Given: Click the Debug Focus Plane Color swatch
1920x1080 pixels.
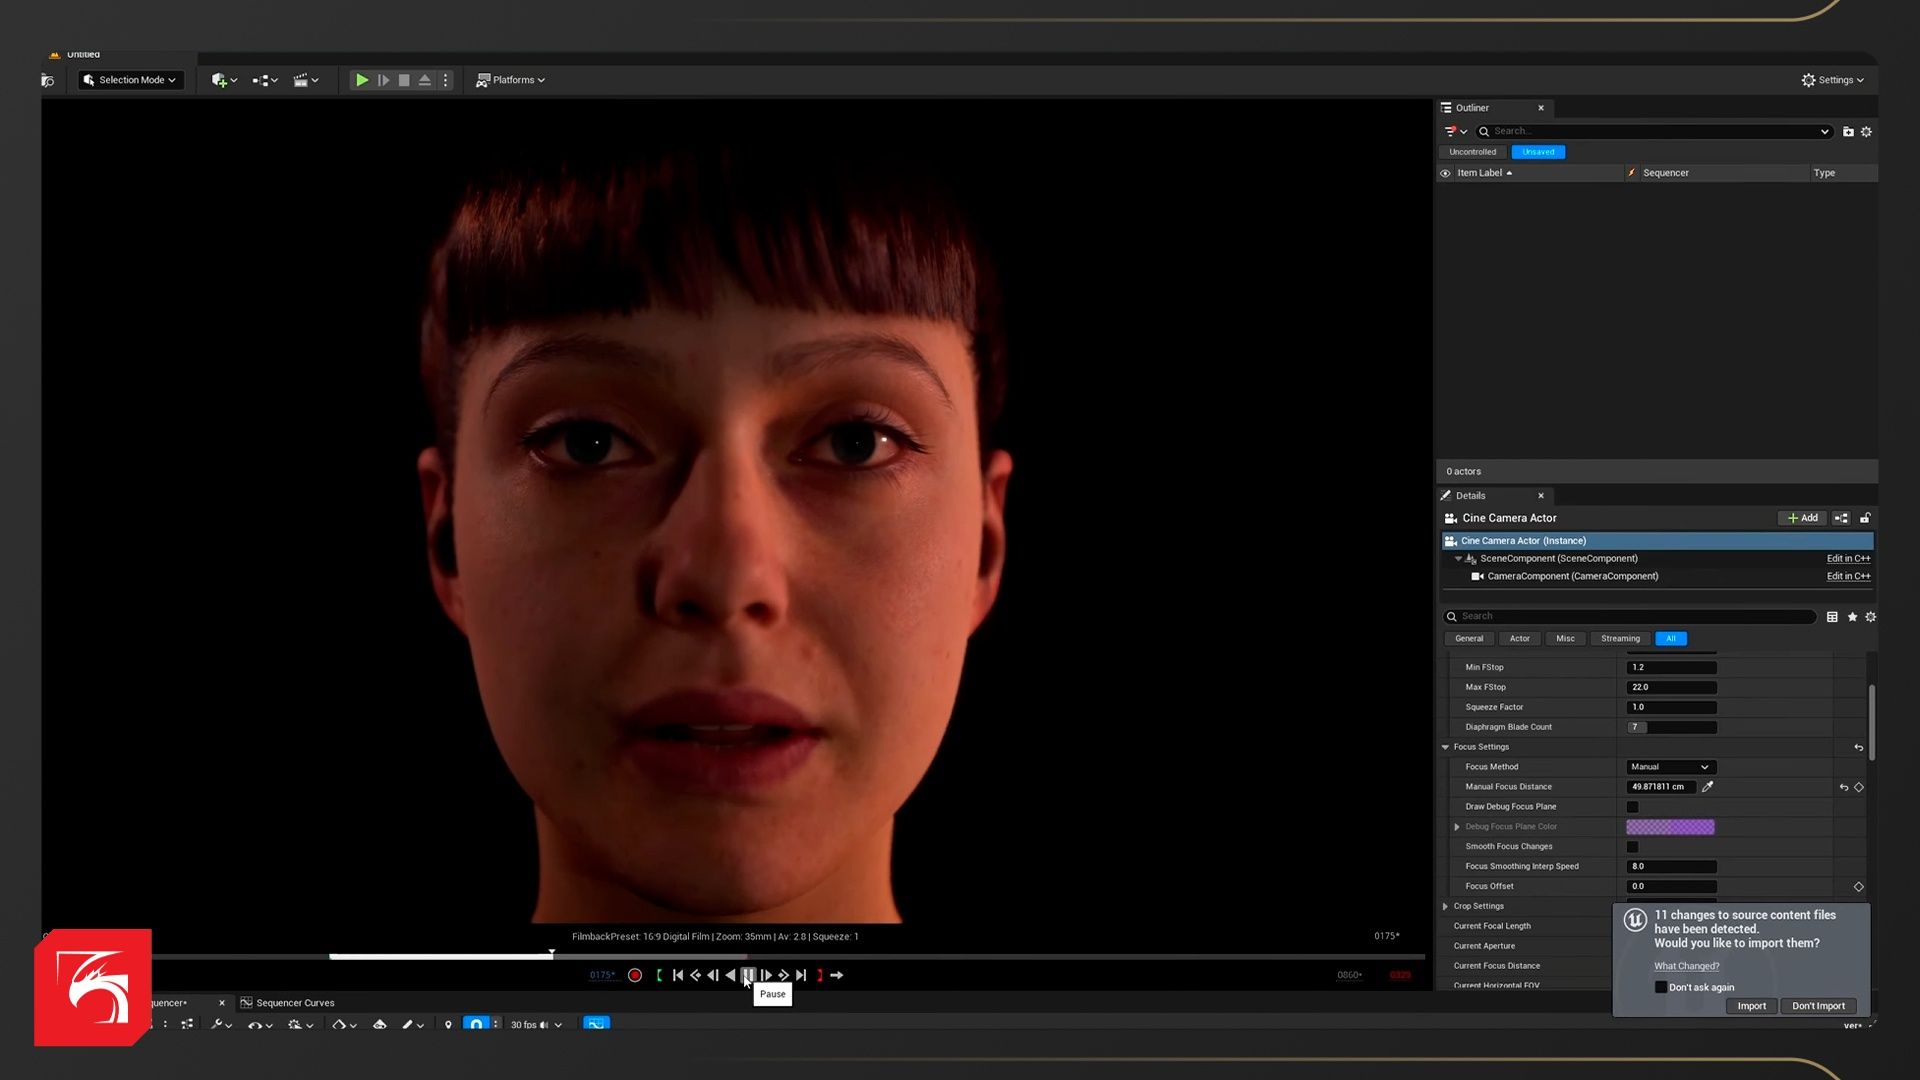Looking at the screenshot, I should [1670, 827].
